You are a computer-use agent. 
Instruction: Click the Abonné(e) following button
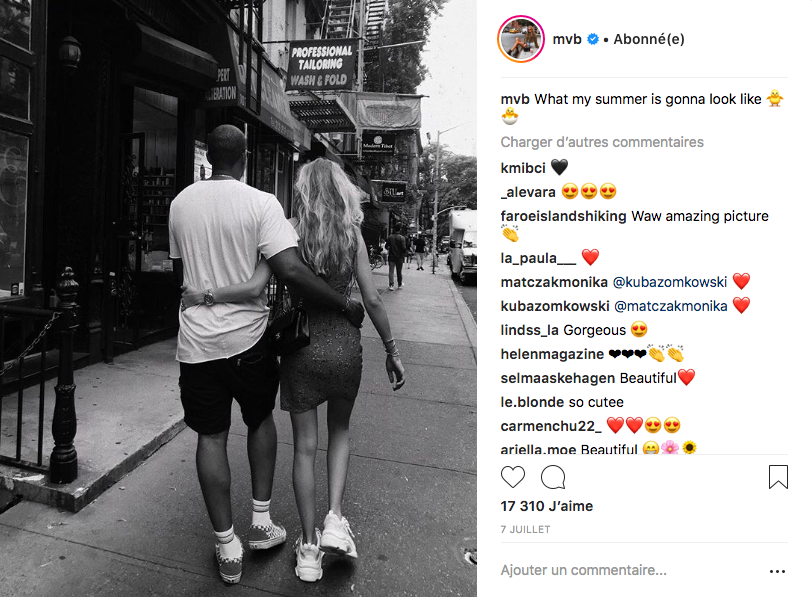649,39
